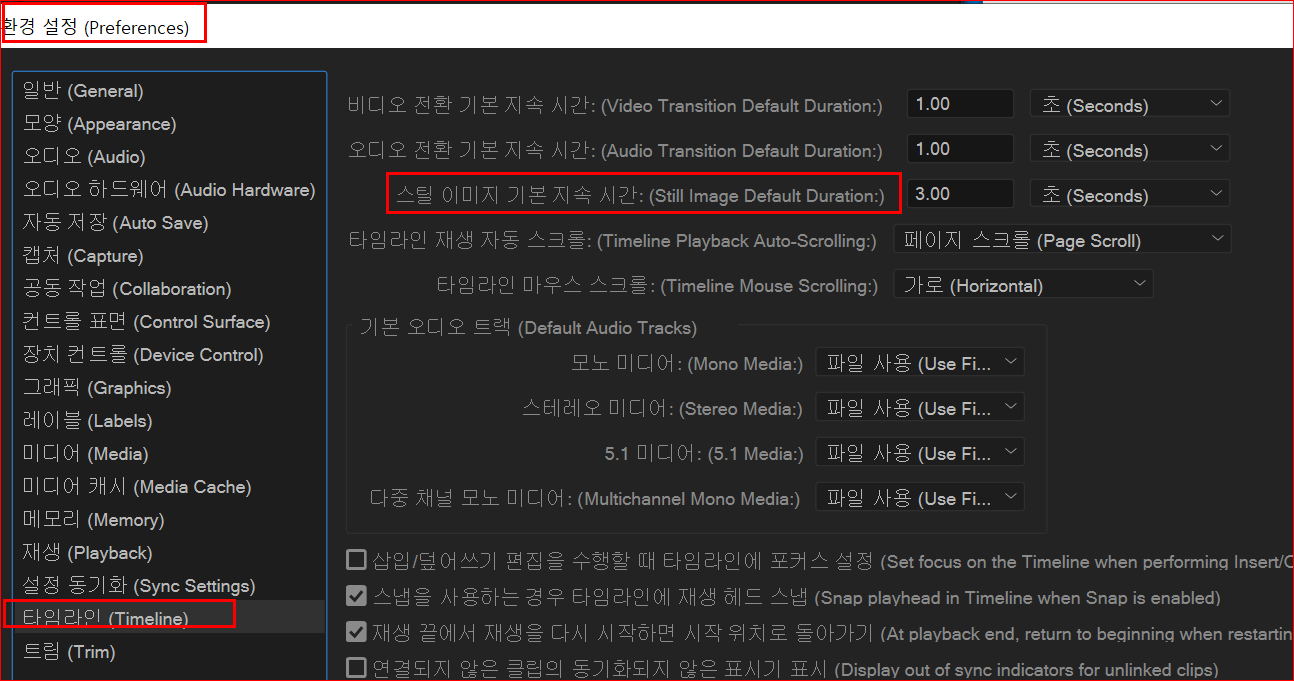Screen dimensions: 1294x681
Task: Enable focus on Timeline when performing Insert
Action: coord(356,561)
